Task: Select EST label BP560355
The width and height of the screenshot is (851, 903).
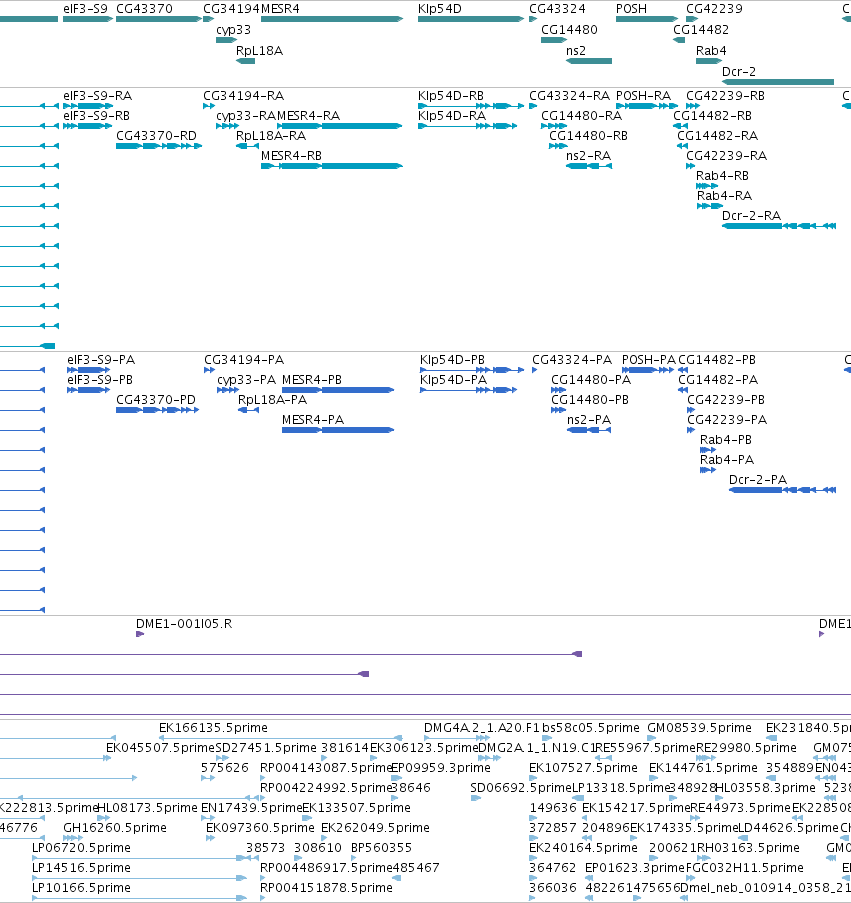Action: click(x=381, y=848)
